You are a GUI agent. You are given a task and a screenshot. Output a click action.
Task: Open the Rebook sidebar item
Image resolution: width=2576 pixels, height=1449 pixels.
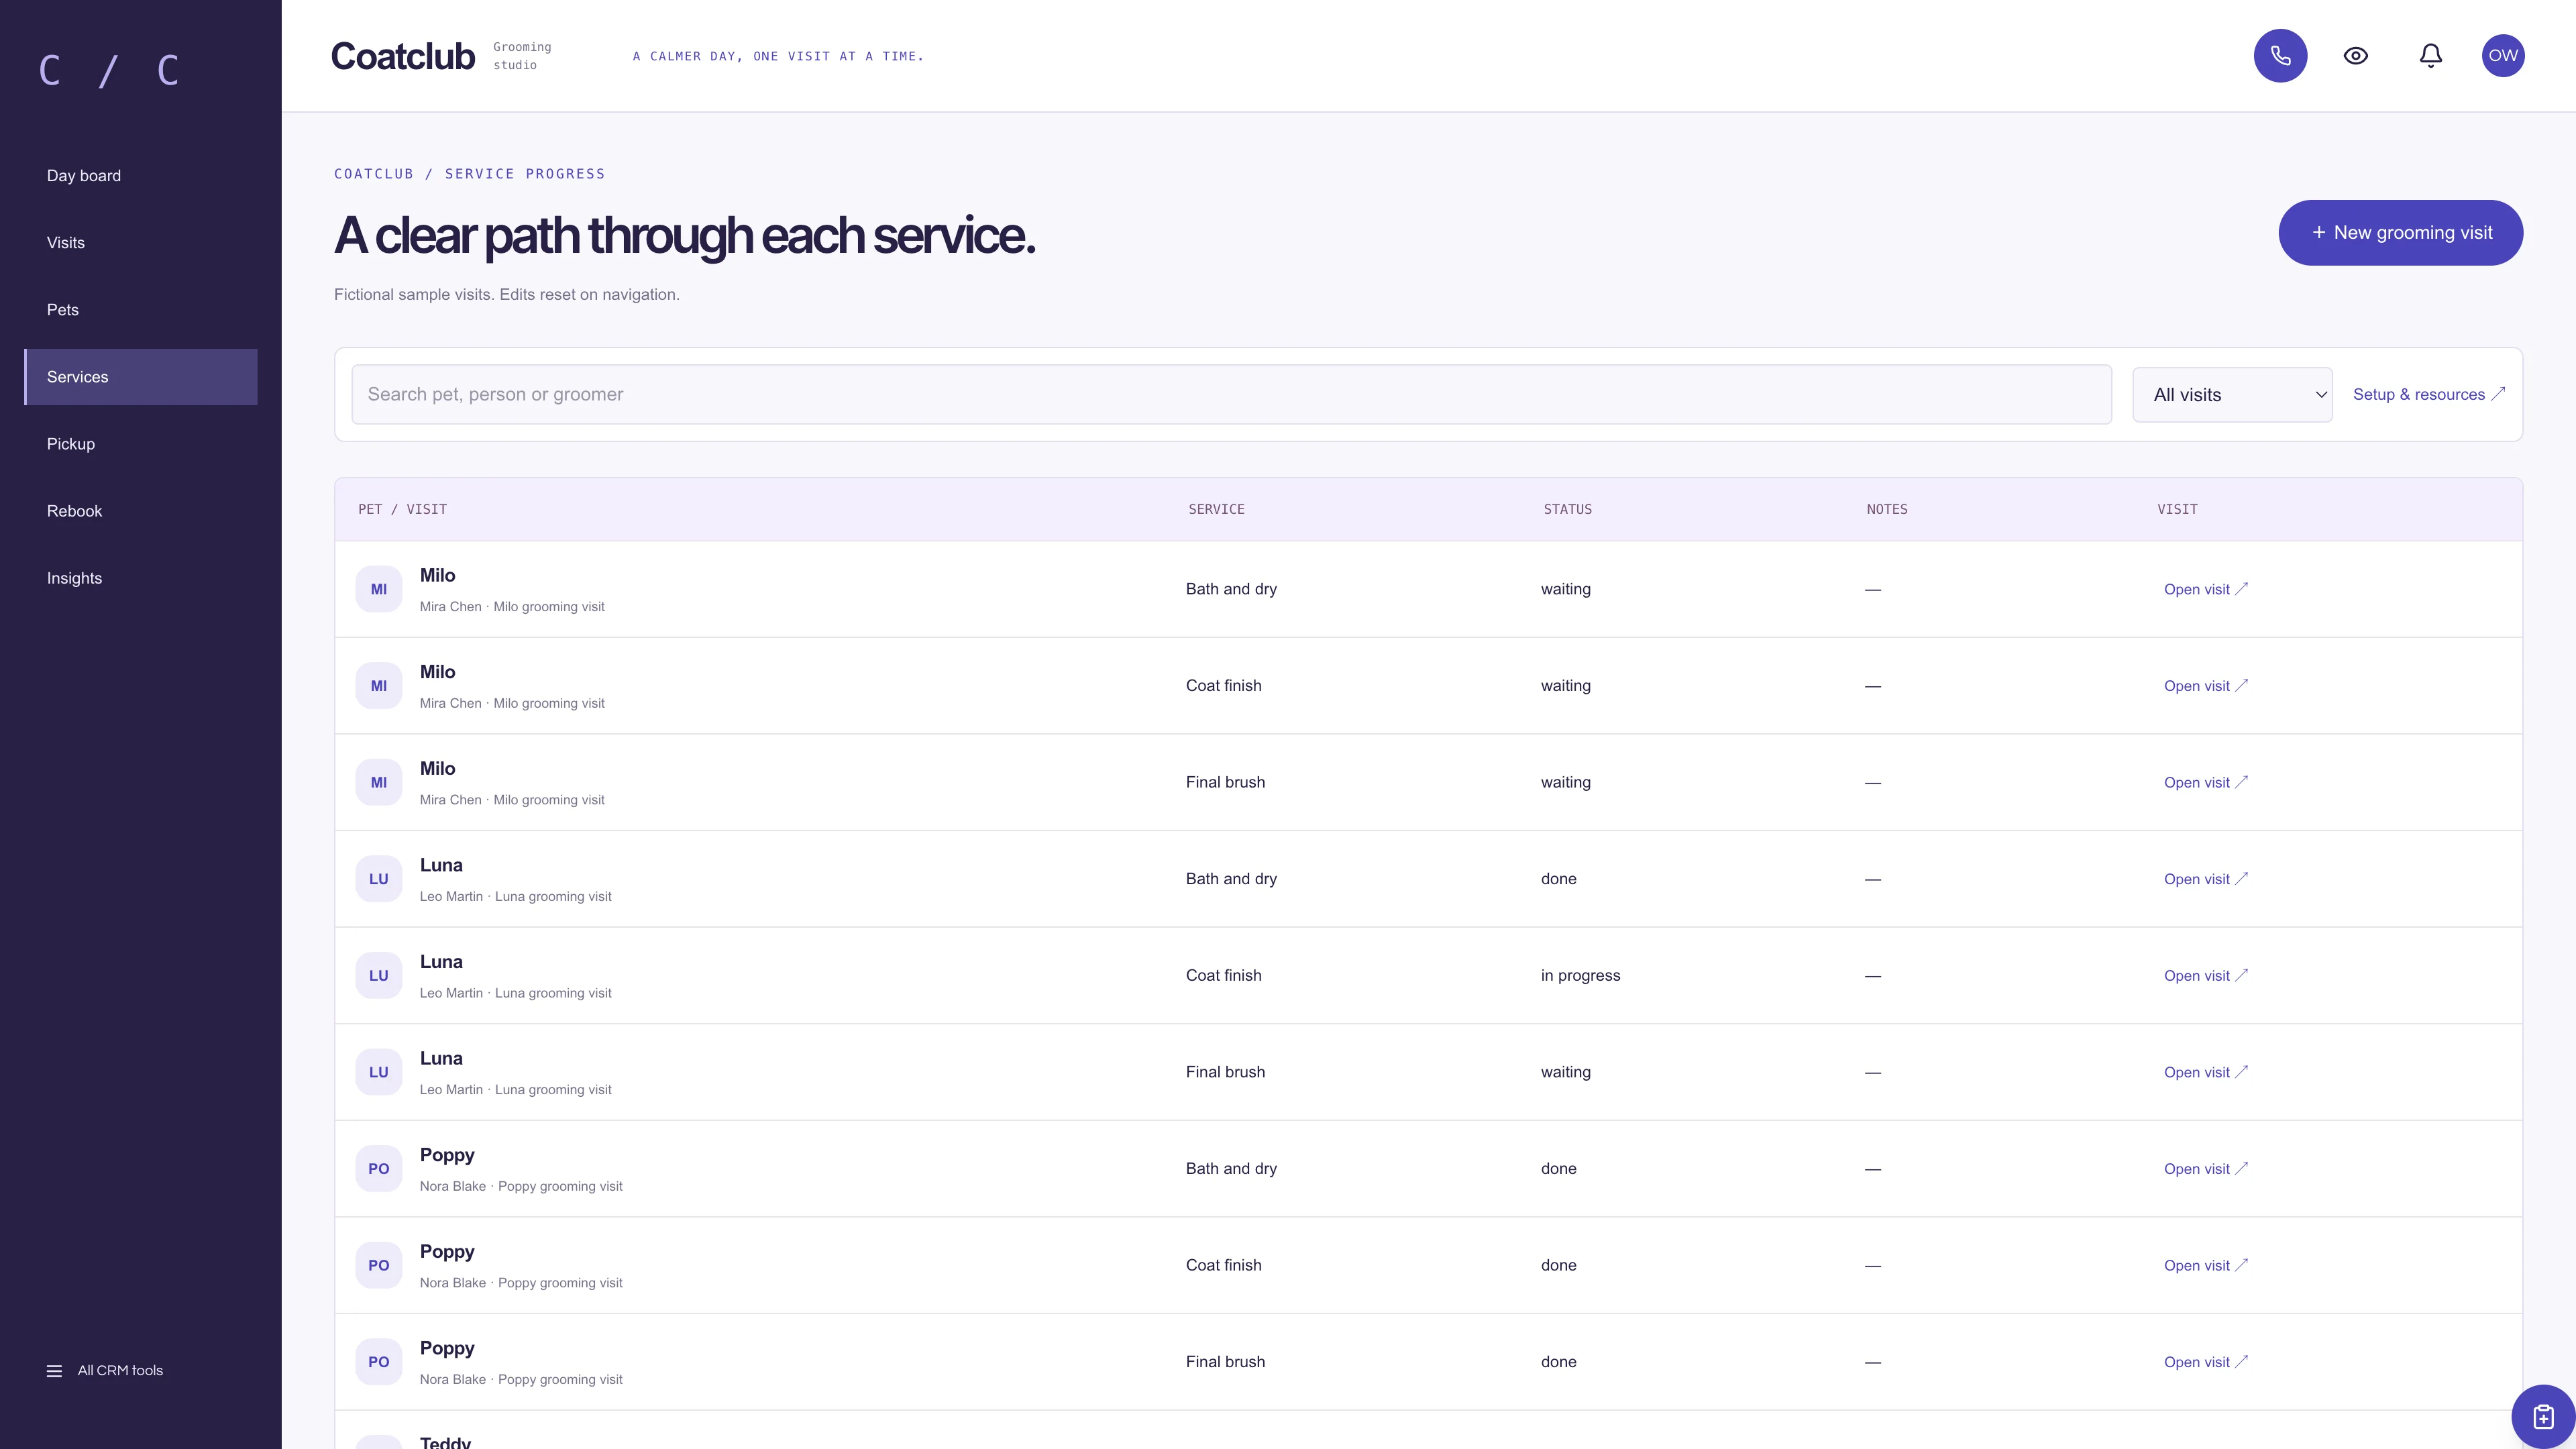pyautogui.click(x=141, y=511)
